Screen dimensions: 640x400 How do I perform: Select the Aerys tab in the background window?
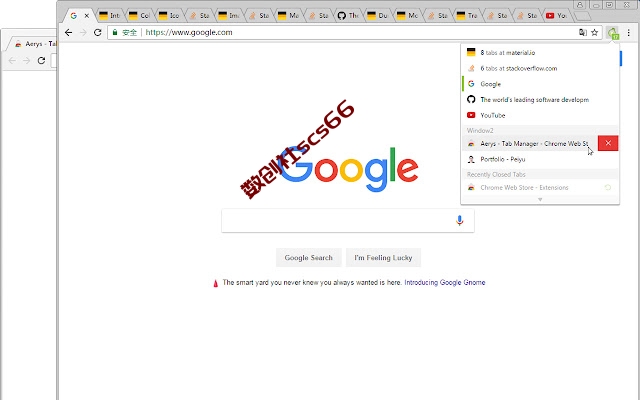point(34,44)
